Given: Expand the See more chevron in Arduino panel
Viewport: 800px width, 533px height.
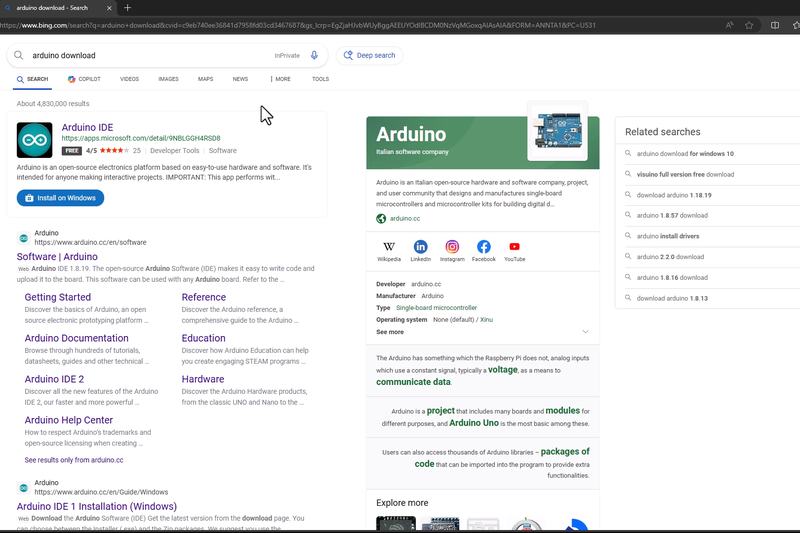Looking at the screenshot, I should 585,332.
